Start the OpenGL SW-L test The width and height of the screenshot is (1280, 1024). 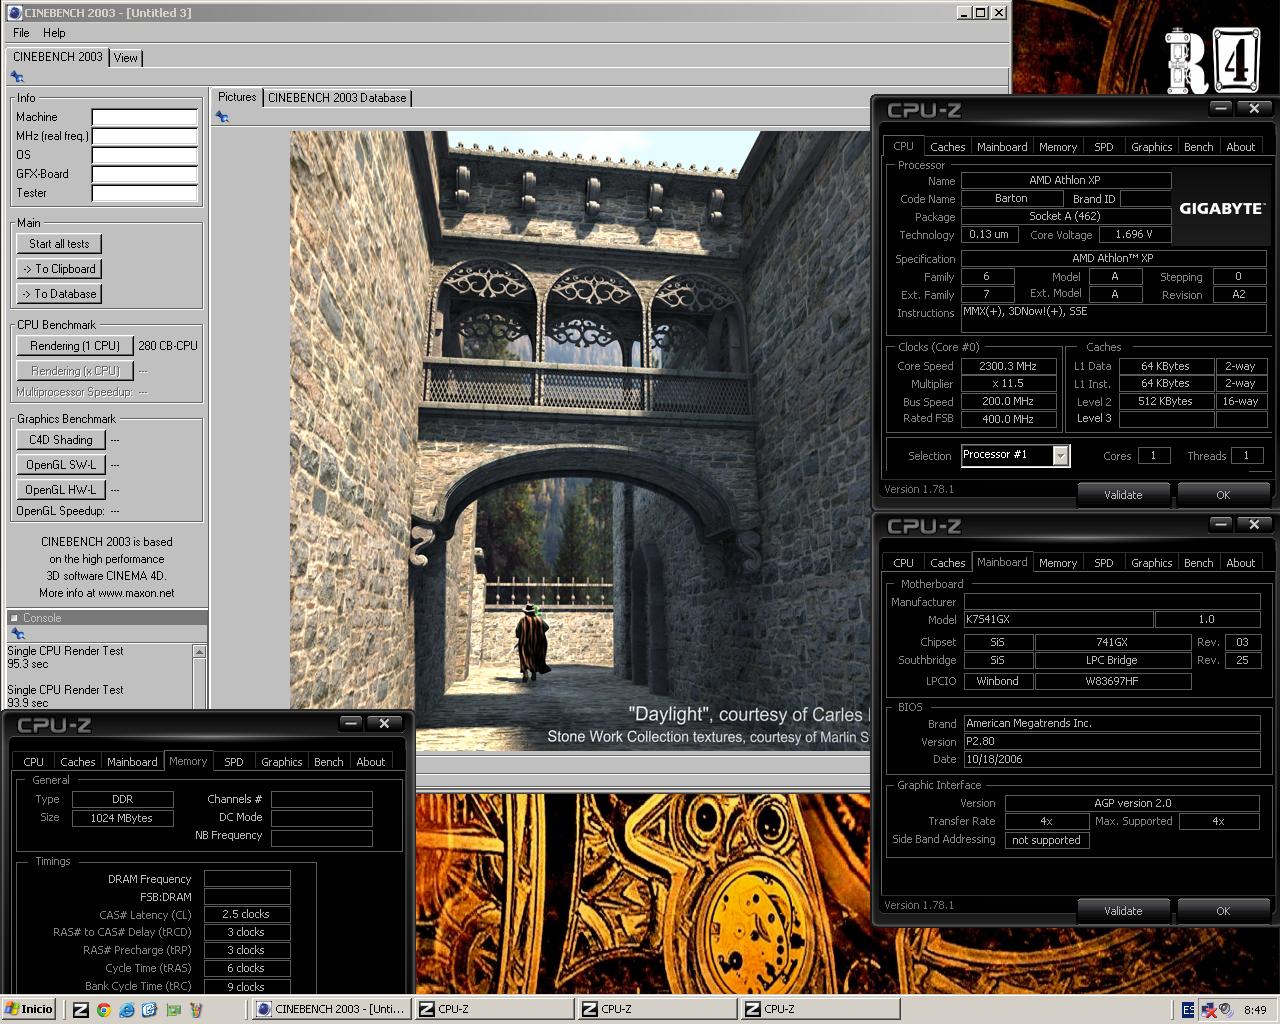[60, 465]
